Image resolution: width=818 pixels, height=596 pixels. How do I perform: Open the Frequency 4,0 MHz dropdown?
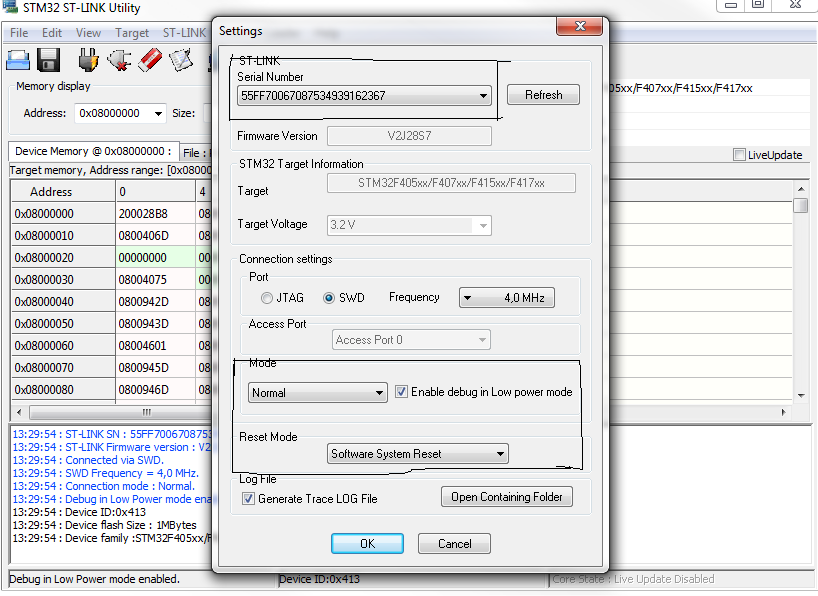(x=507, y=297)
